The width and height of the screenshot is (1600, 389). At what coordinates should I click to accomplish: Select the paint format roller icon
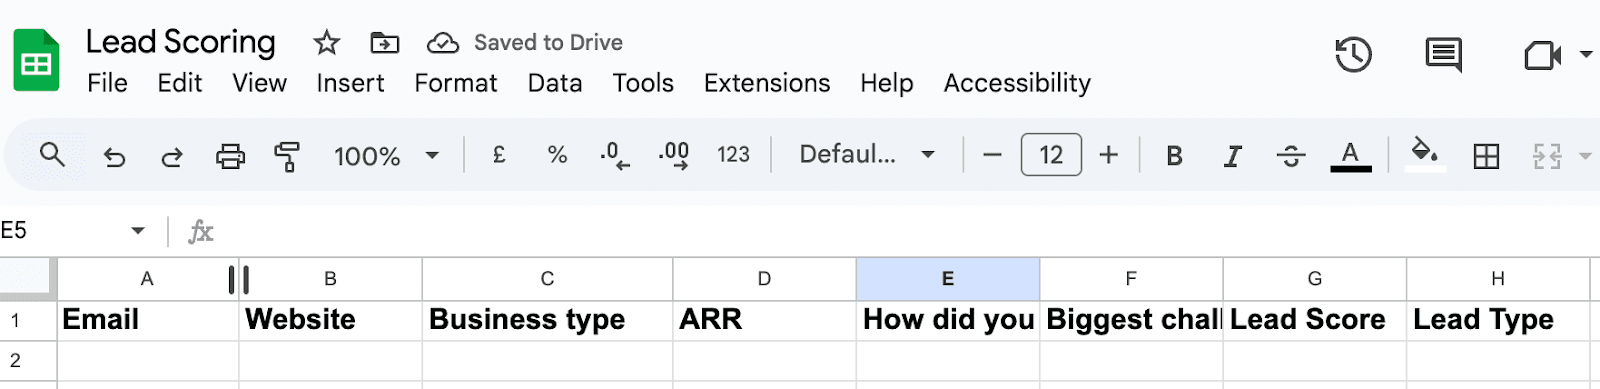[288, 156]
